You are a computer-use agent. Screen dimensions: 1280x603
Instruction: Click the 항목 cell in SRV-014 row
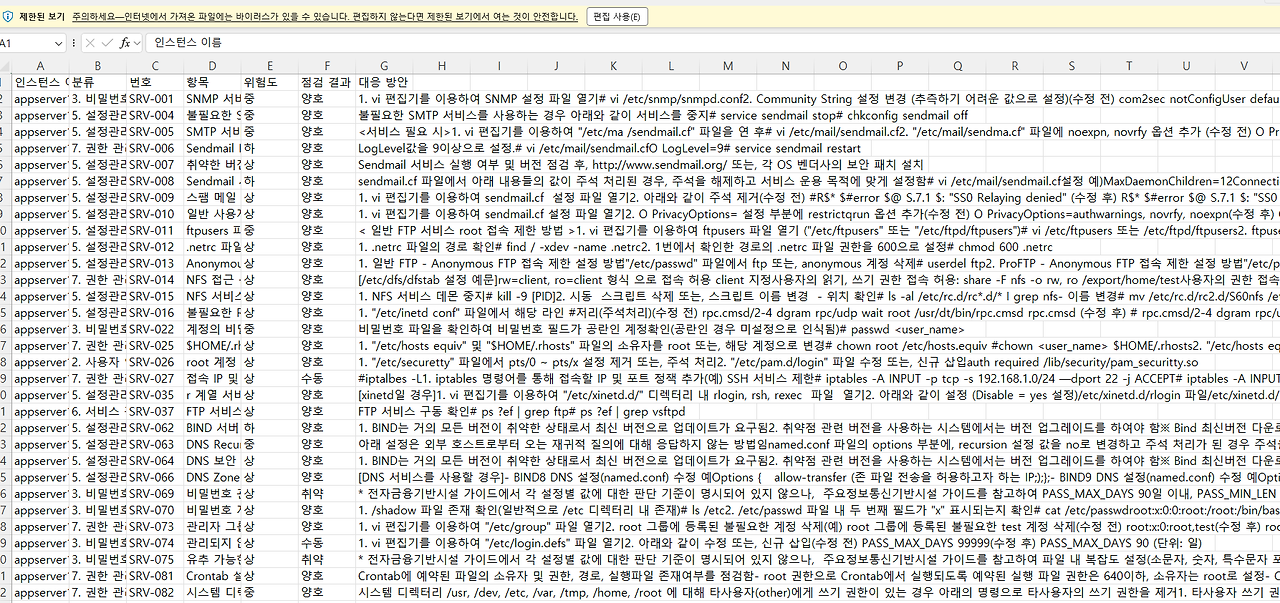pos(212,280)
